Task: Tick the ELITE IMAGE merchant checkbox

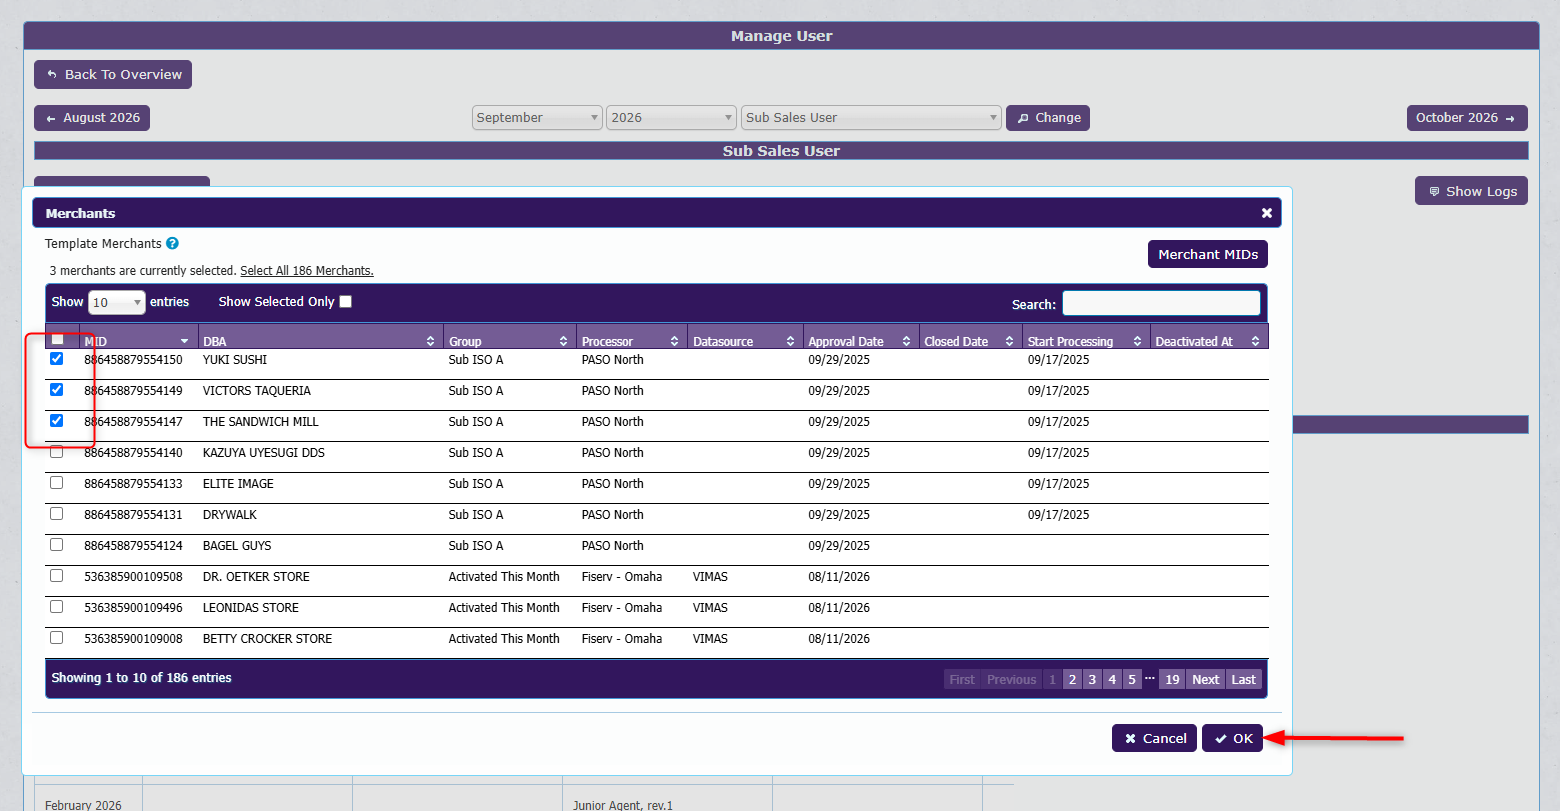Action: pyautogui.click(x=57, y=483)
